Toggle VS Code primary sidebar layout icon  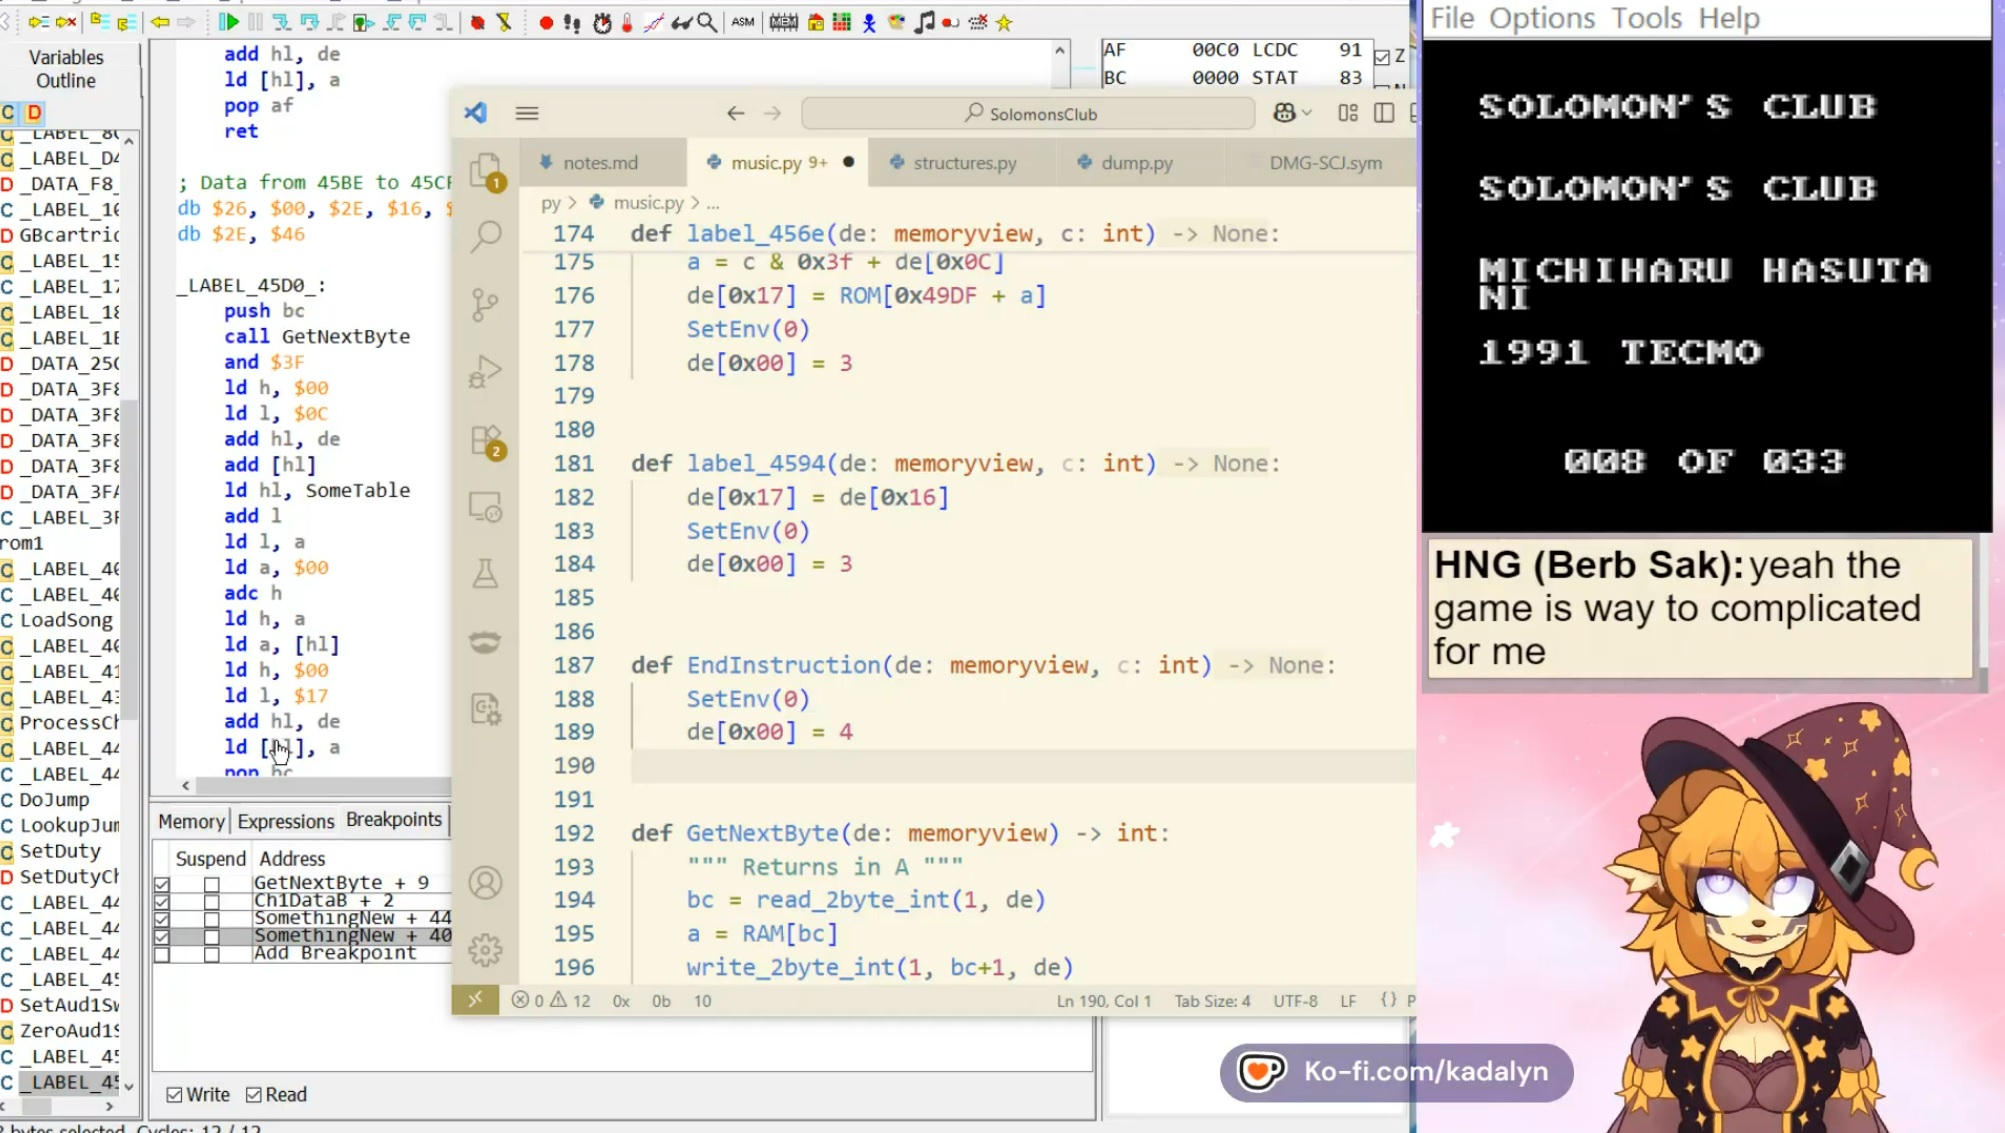(1384, 113)
